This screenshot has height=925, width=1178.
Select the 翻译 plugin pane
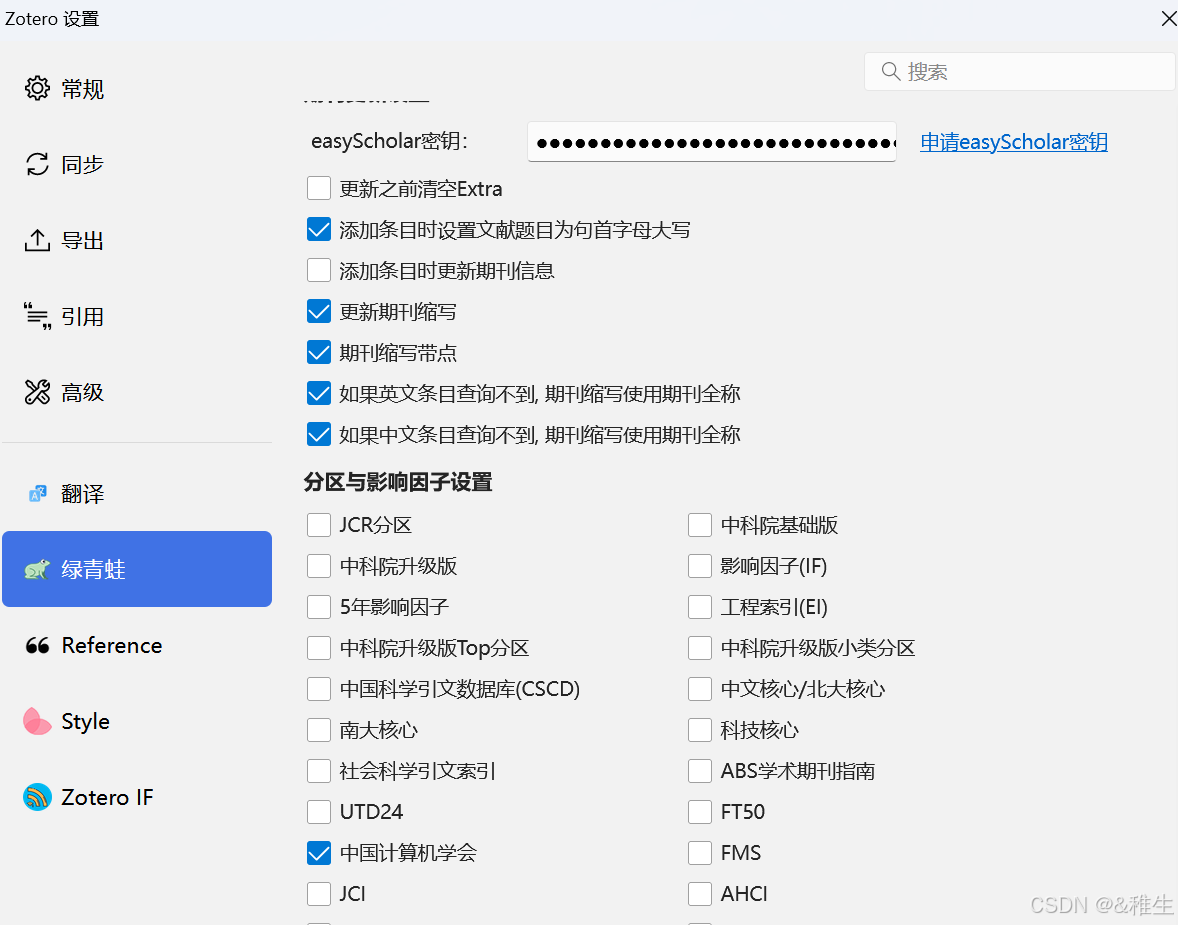[x=137, y=494]
